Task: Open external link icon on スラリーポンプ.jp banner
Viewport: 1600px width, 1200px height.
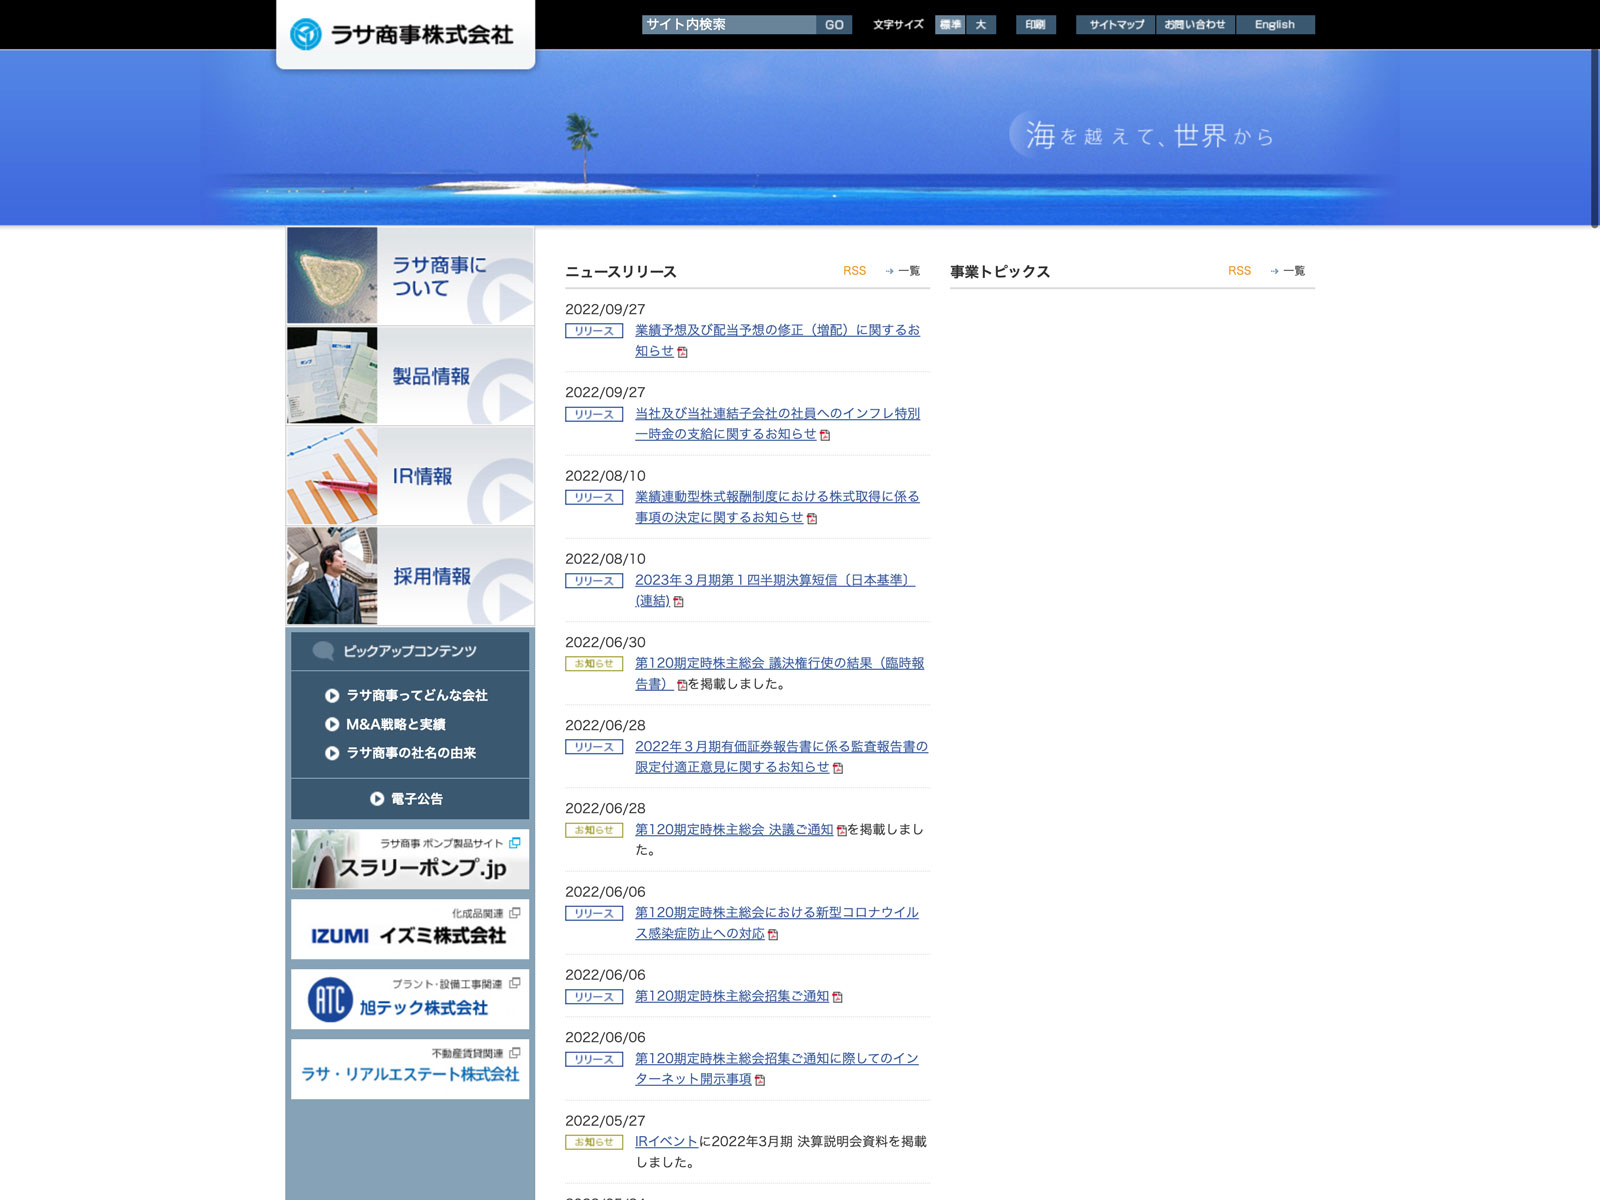Action: (514, 843)
